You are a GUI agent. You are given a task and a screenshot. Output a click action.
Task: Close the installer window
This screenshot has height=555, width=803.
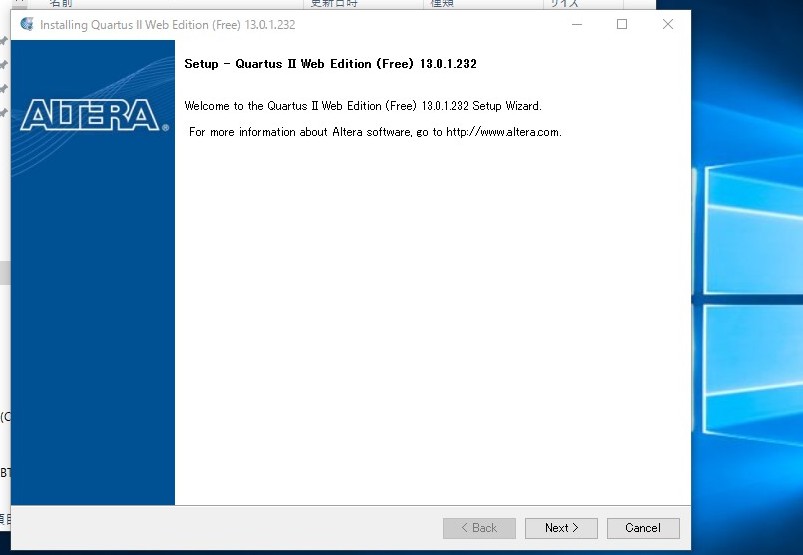click(667, 24)
